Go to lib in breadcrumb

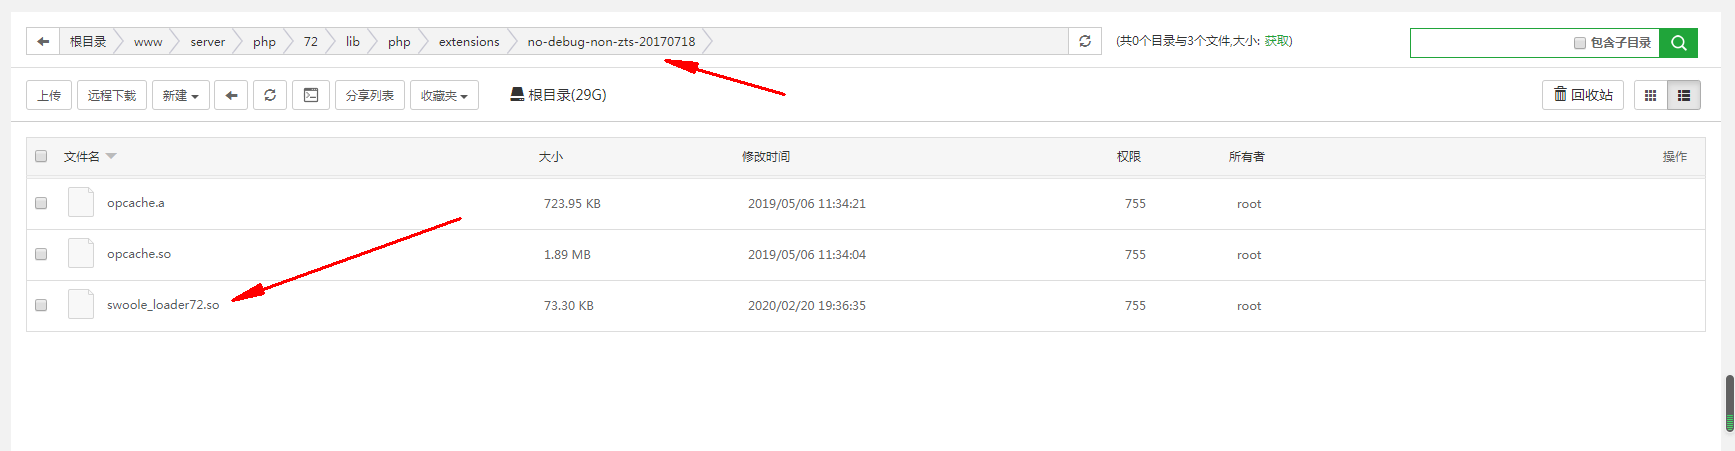353,41
